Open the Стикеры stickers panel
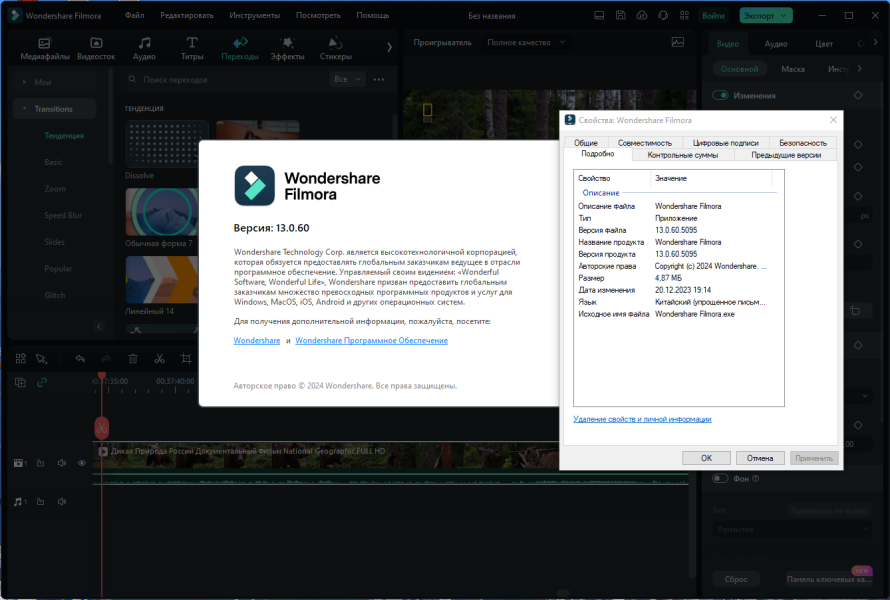Viewport: 890px width, 600px height. [335, 48]
